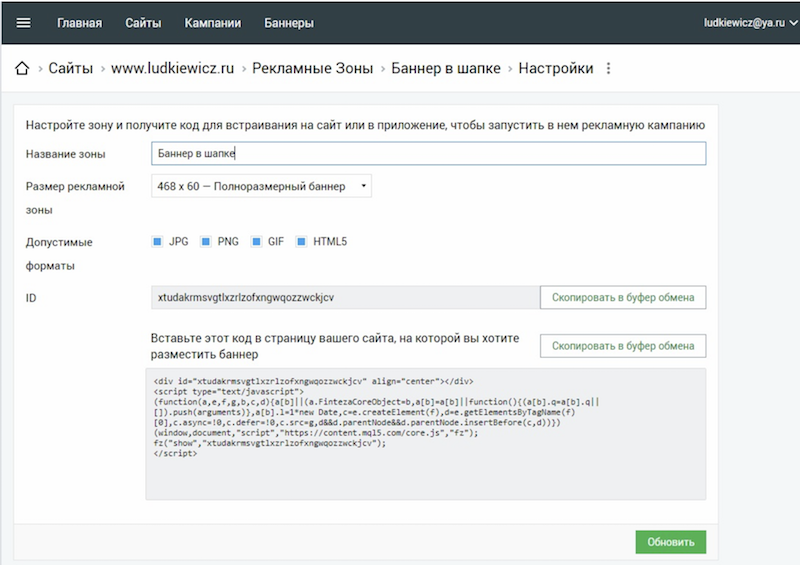This screenshot has width=800, height=565.
Task: Focus the Название зоны input field
Action: [x=429, y=154]
